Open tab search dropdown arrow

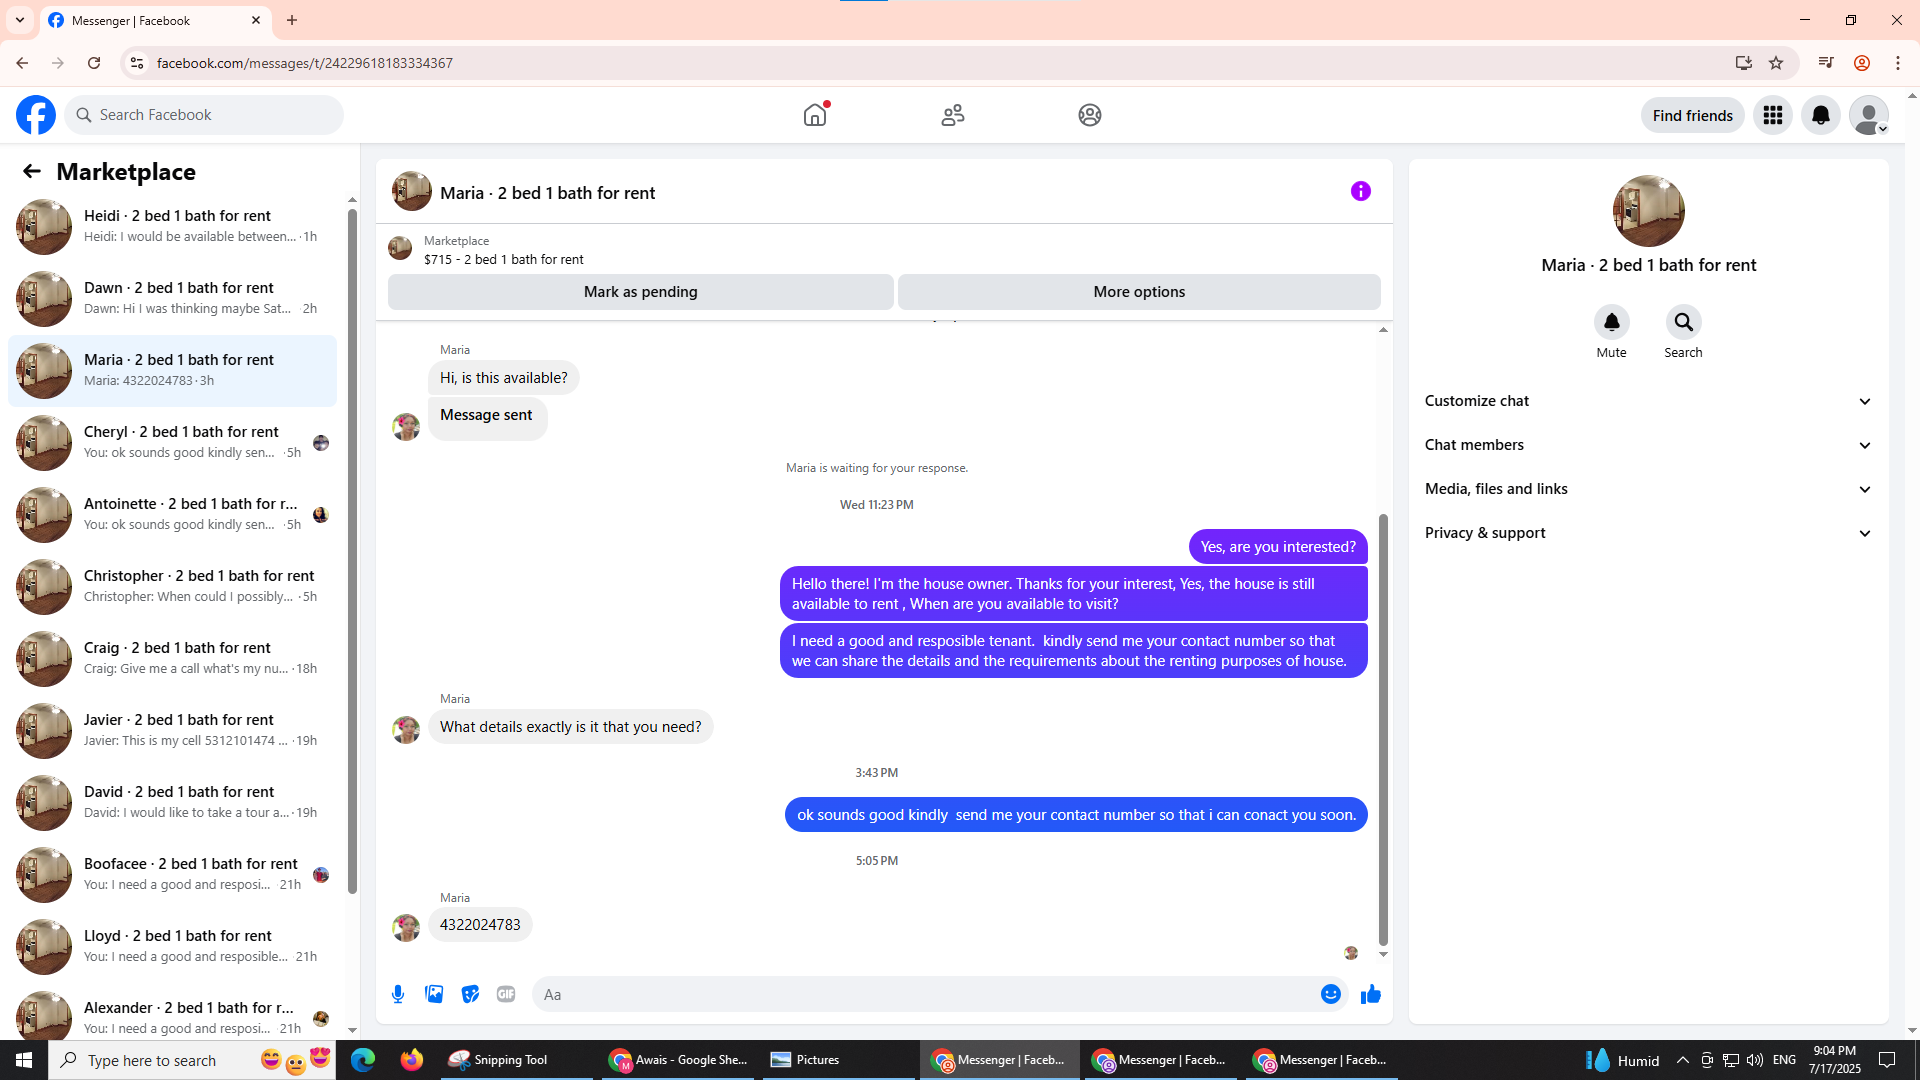(20, 20)
